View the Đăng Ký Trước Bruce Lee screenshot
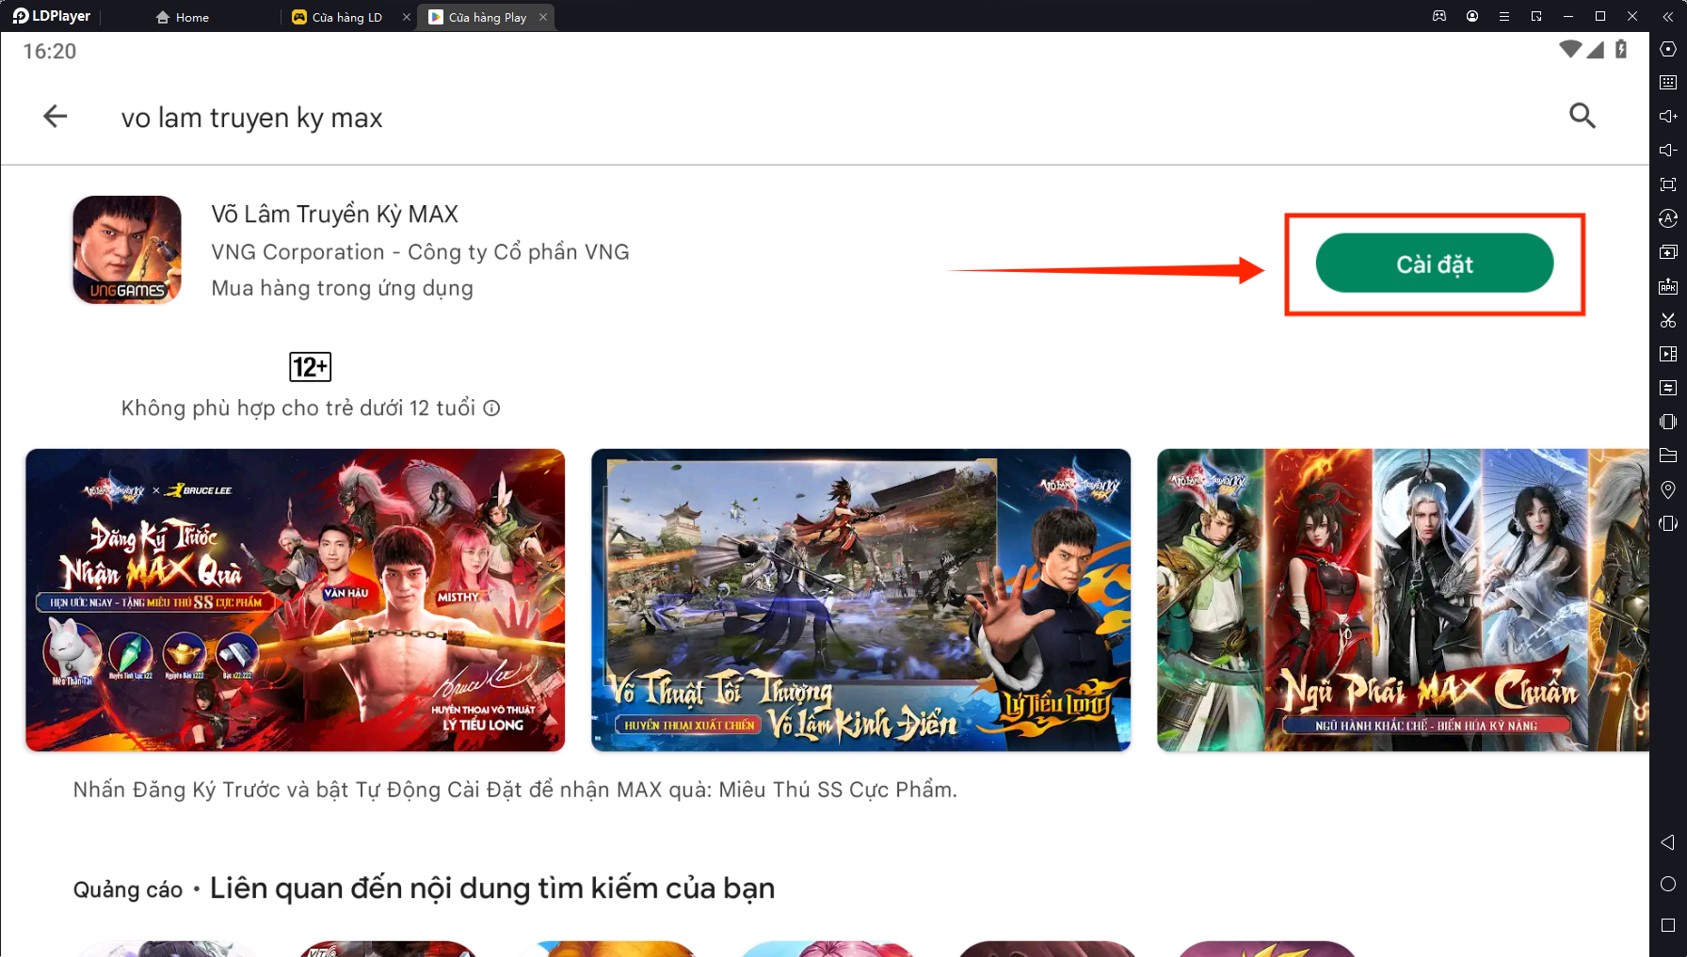 tap(295, 600)
